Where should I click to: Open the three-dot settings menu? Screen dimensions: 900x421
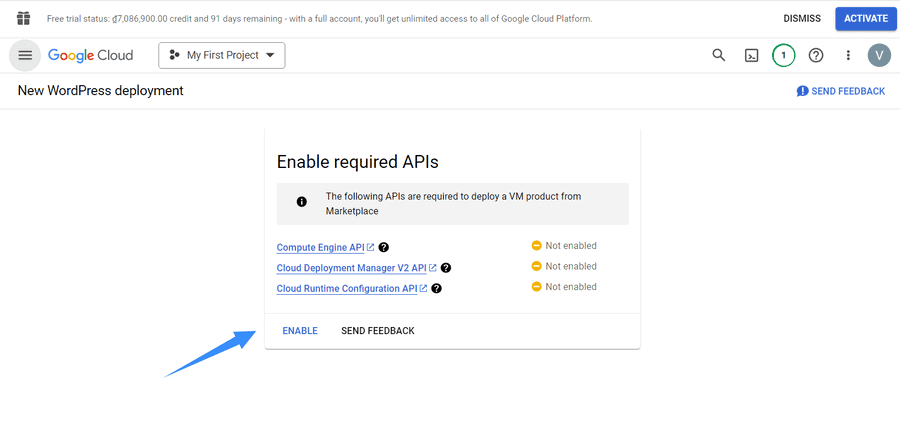(848, 55)
